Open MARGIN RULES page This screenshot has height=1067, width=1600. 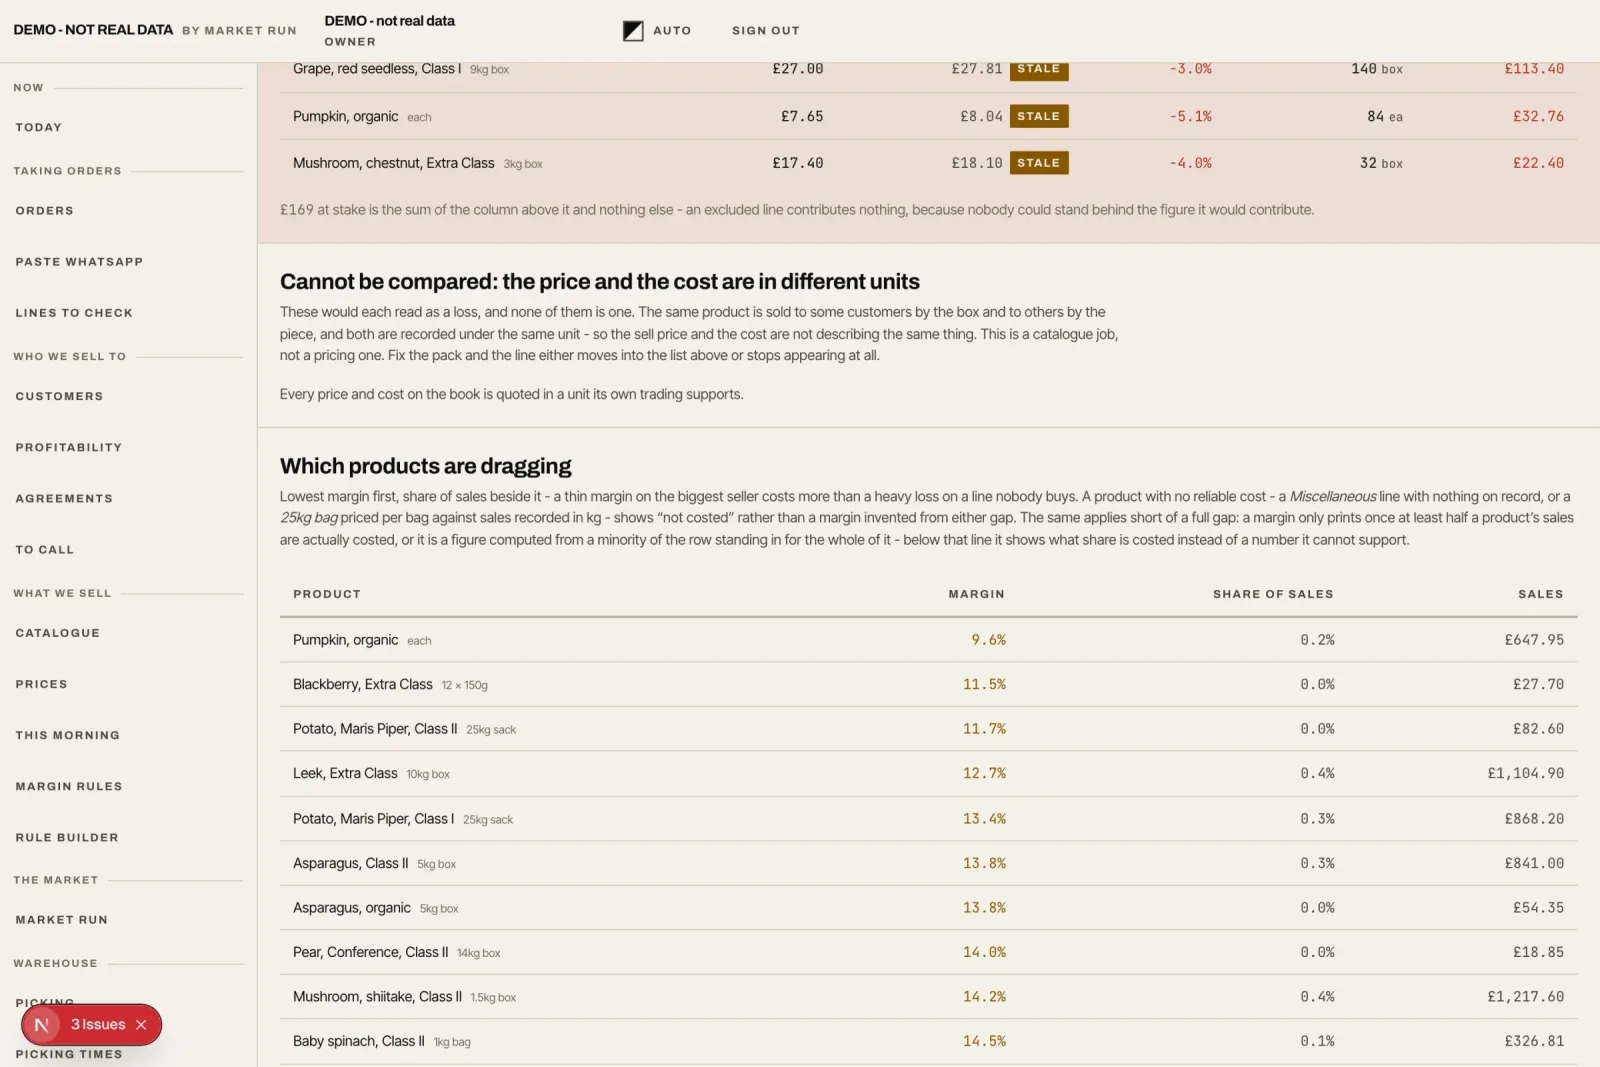coord(69,787)
